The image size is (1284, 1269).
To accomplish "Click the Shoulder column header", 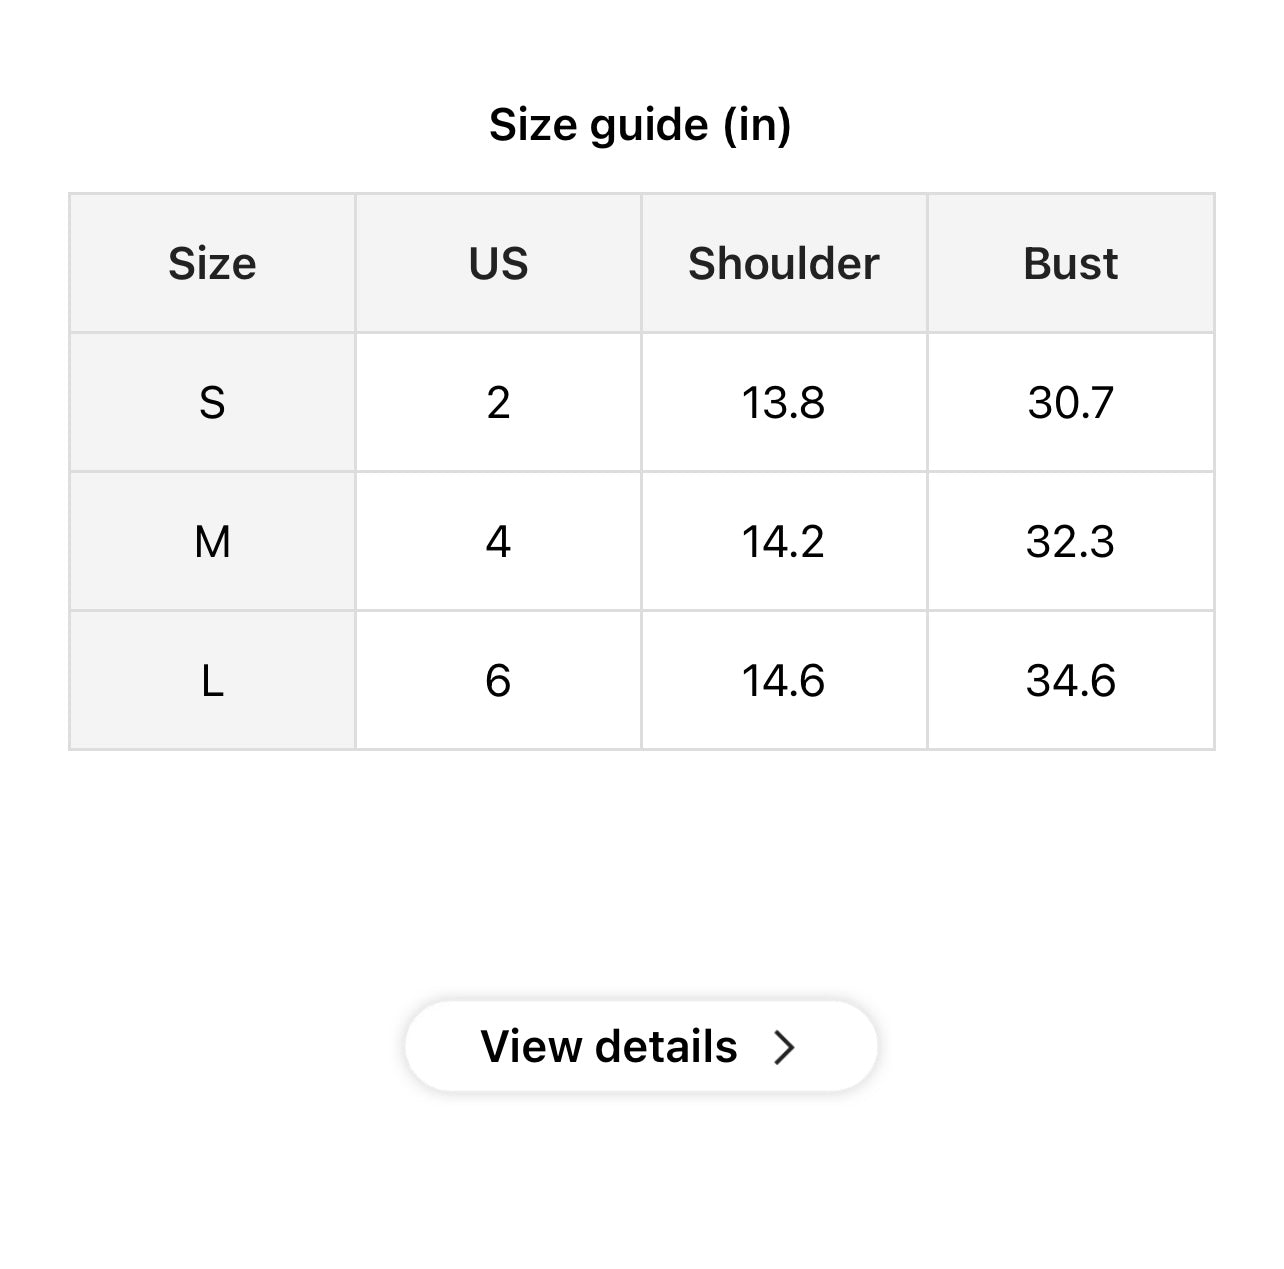I will pos(784,264).
